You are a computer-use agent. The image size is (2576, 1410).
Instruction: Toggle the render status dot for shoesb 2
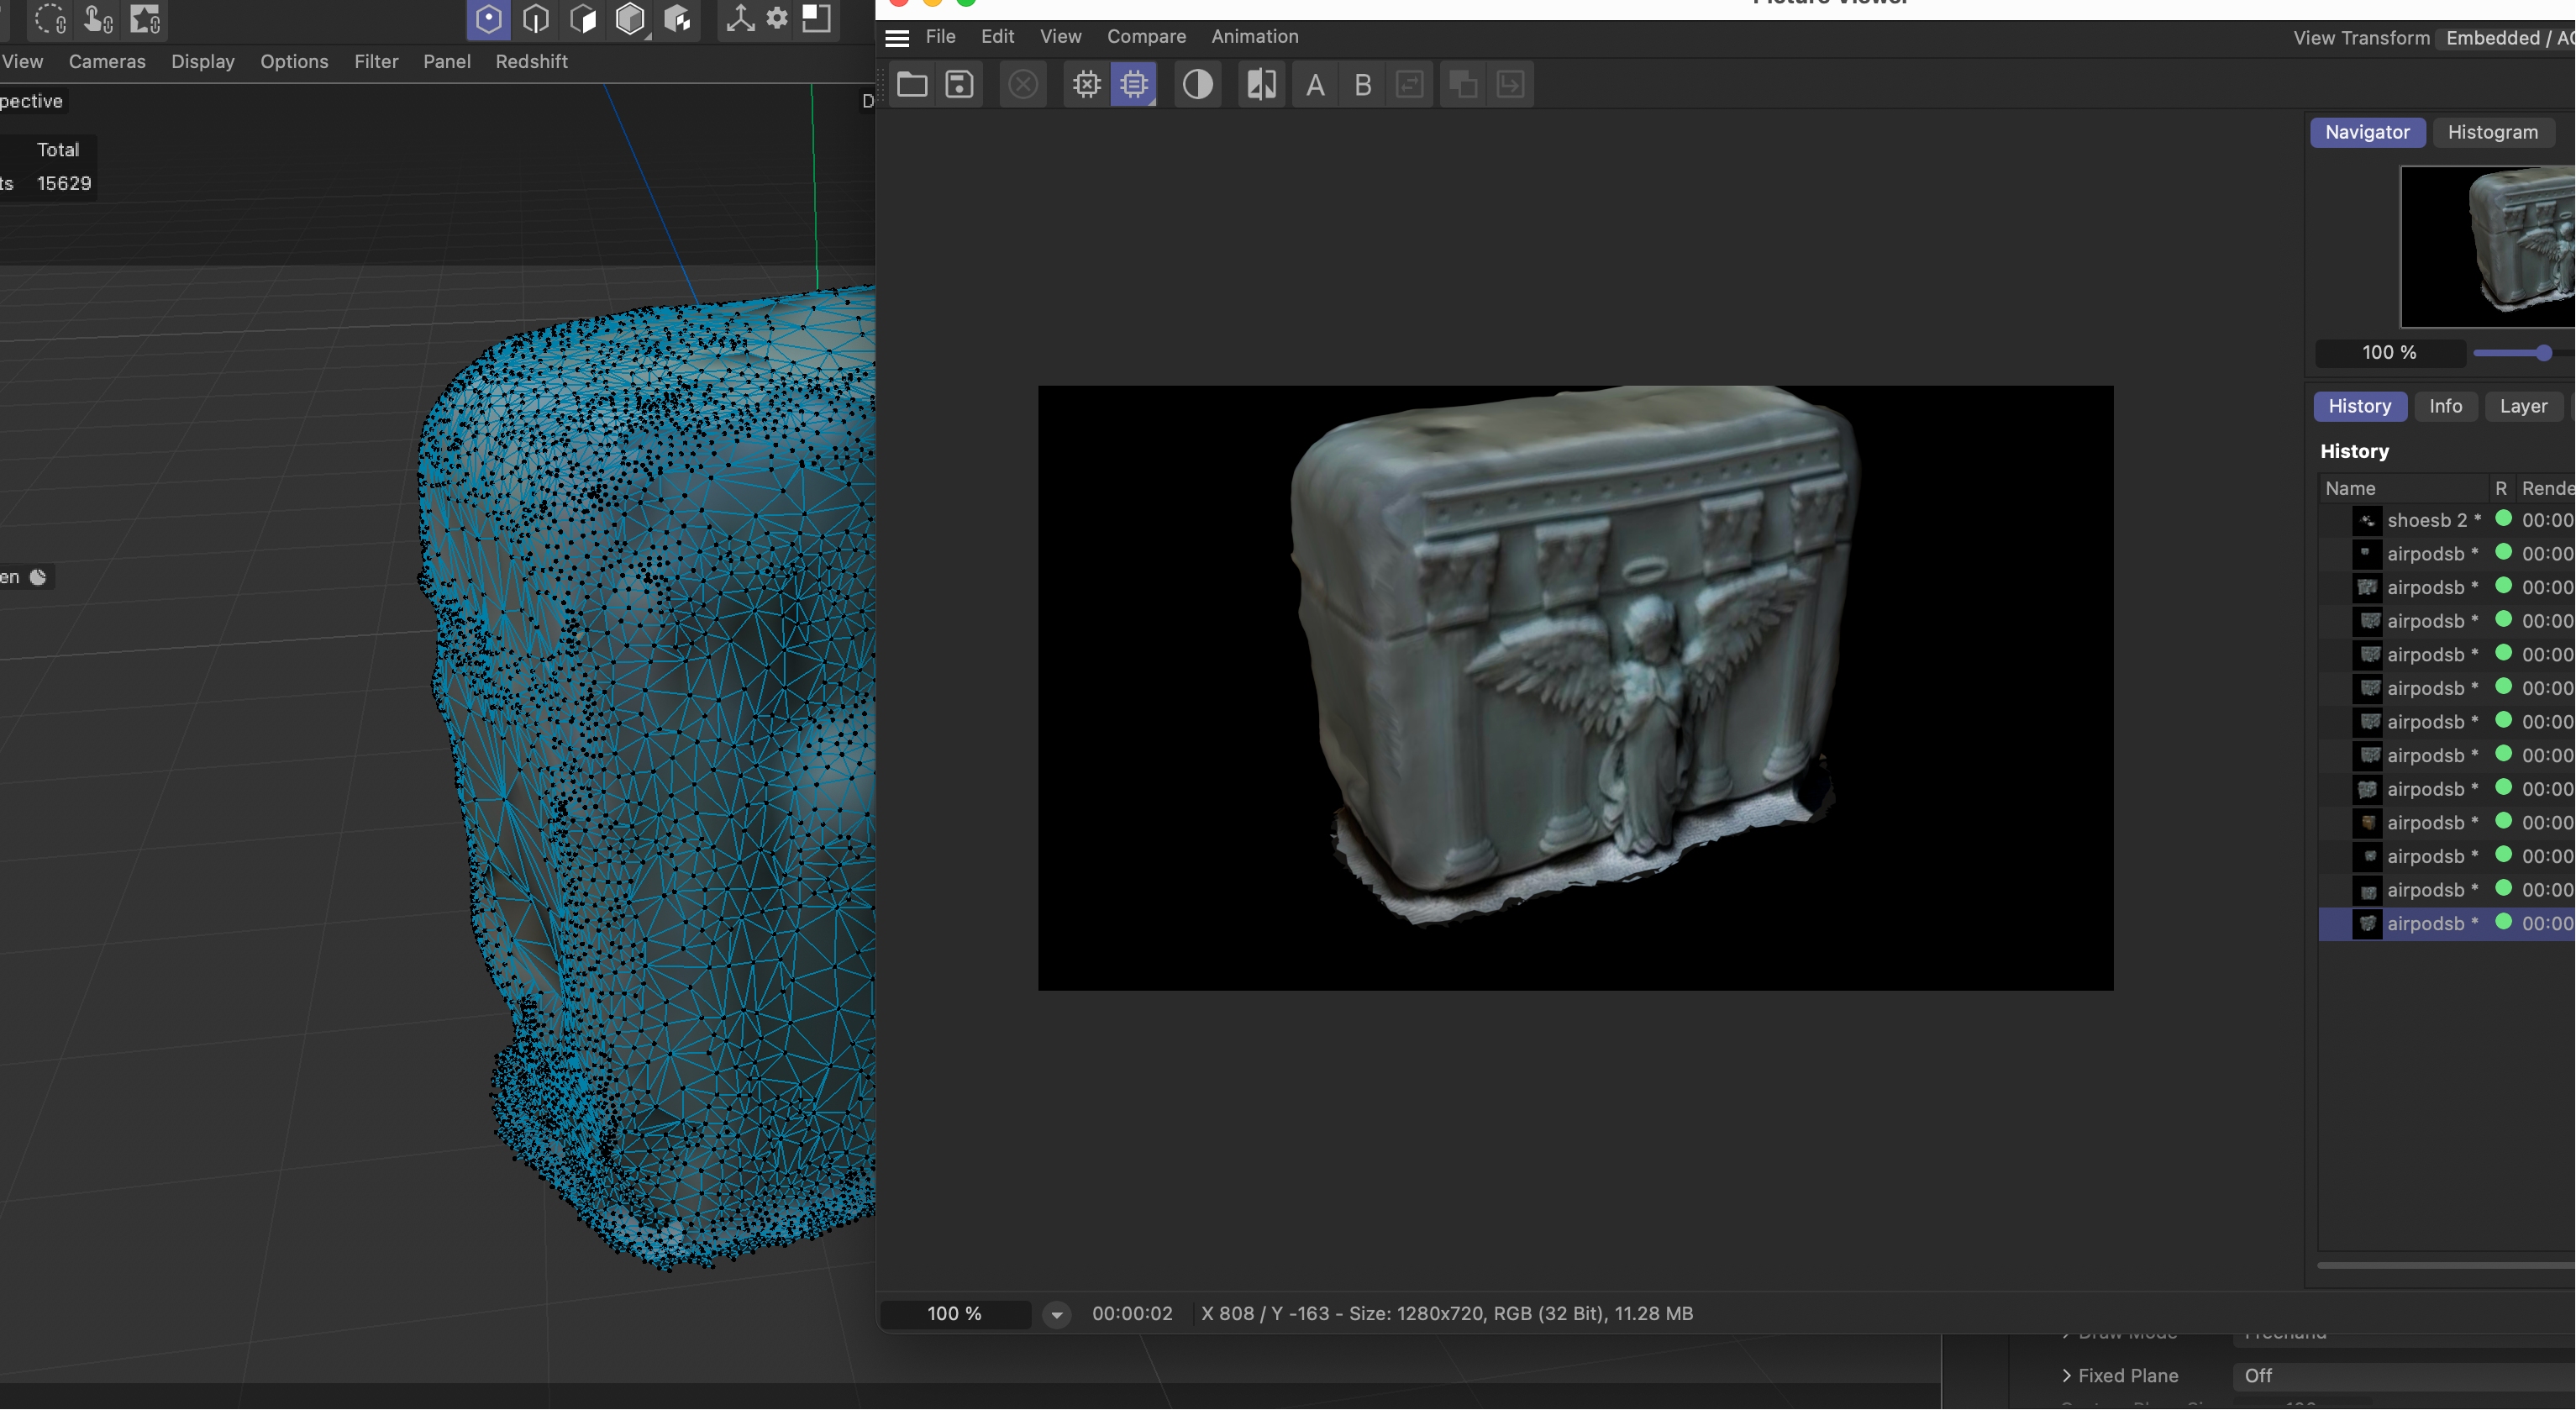(2503, 519)
